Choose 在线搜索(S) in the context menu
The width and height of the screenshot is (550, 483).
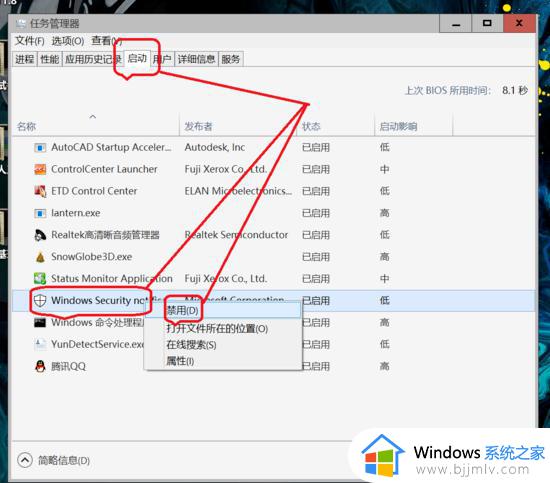tap(223, 345)
